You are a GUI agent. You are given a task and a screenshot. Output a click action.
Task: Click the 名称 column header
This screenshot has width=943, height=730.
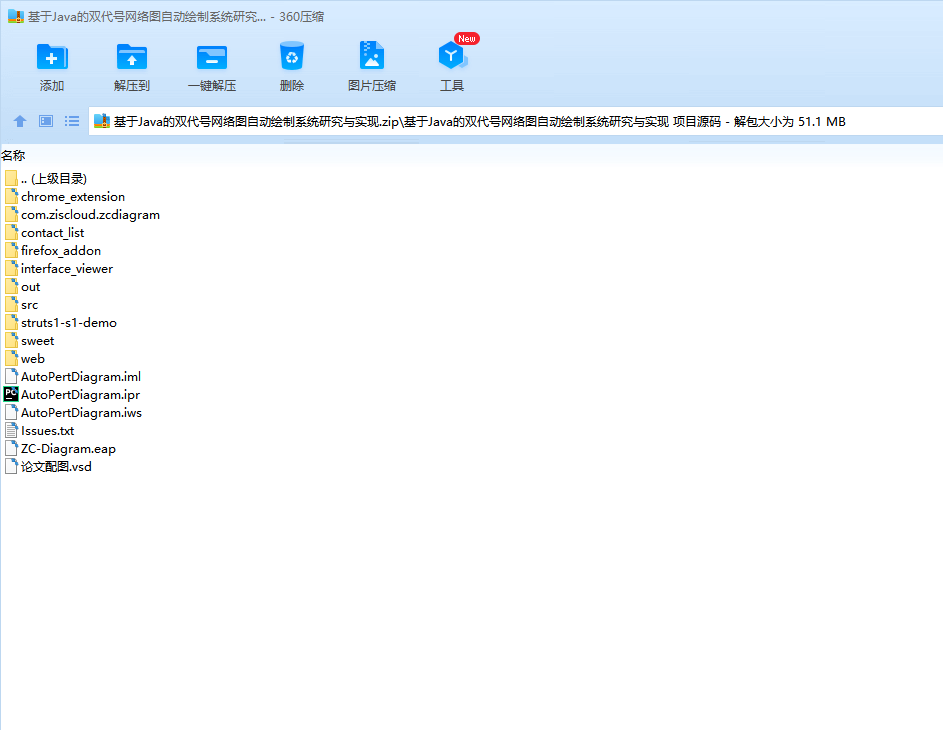click(x=13, y=156)
